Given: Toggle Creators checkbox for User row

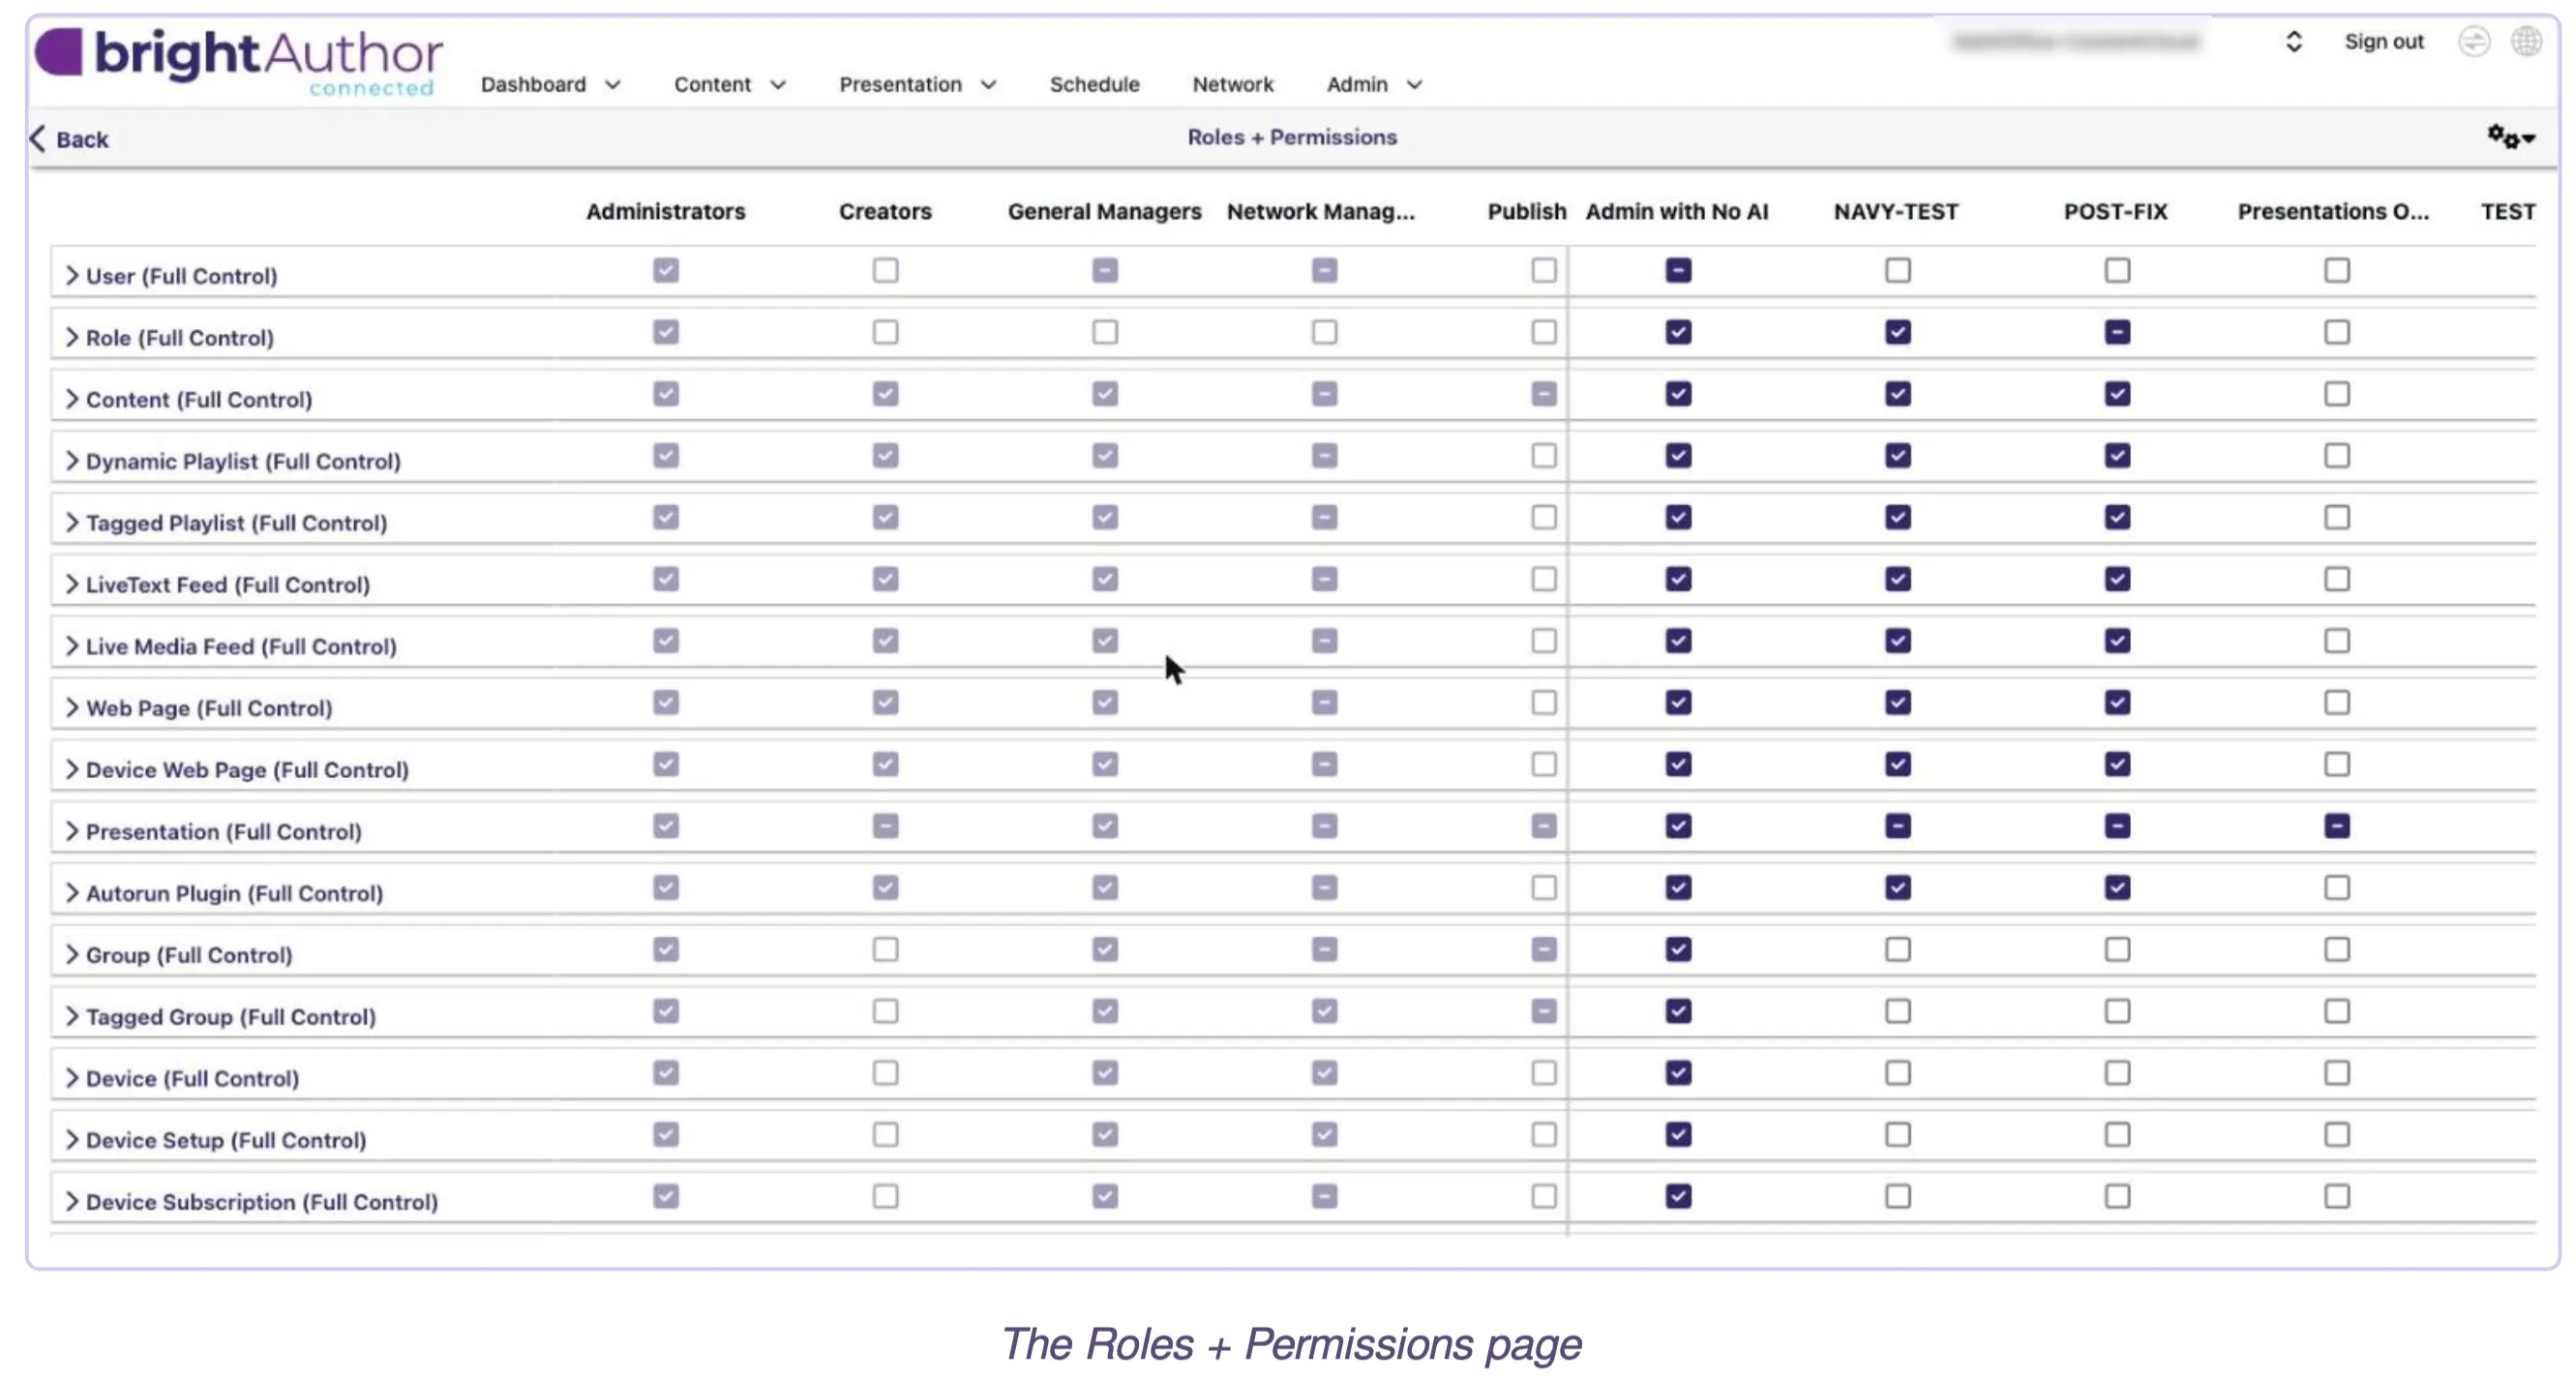Looking at the screenshot, I should pos(885,270).
